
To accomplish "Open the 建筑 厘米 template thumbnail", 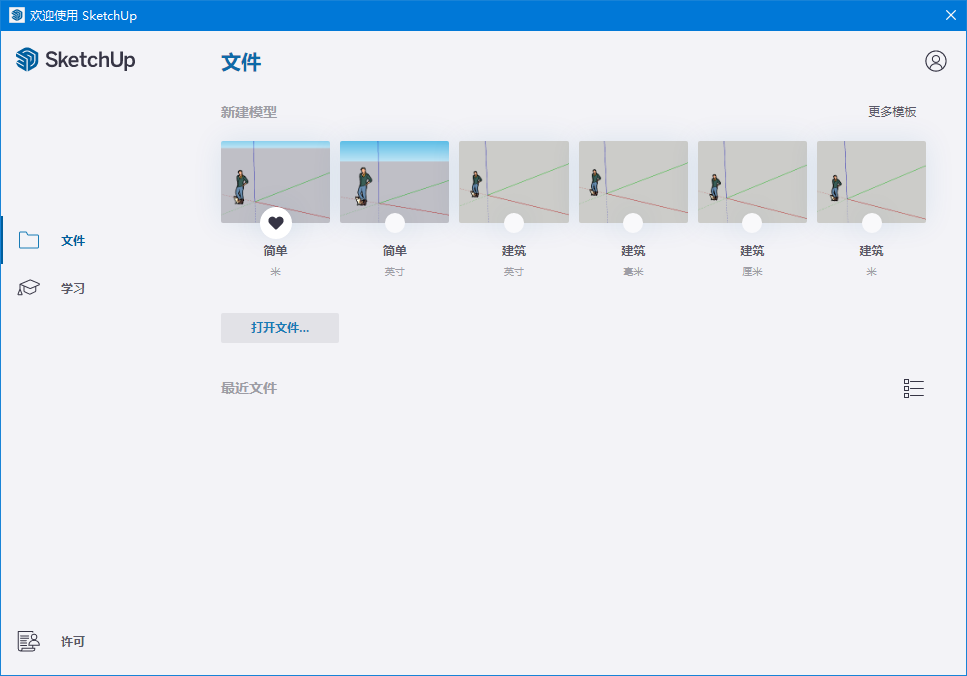I will click(751, 181).
